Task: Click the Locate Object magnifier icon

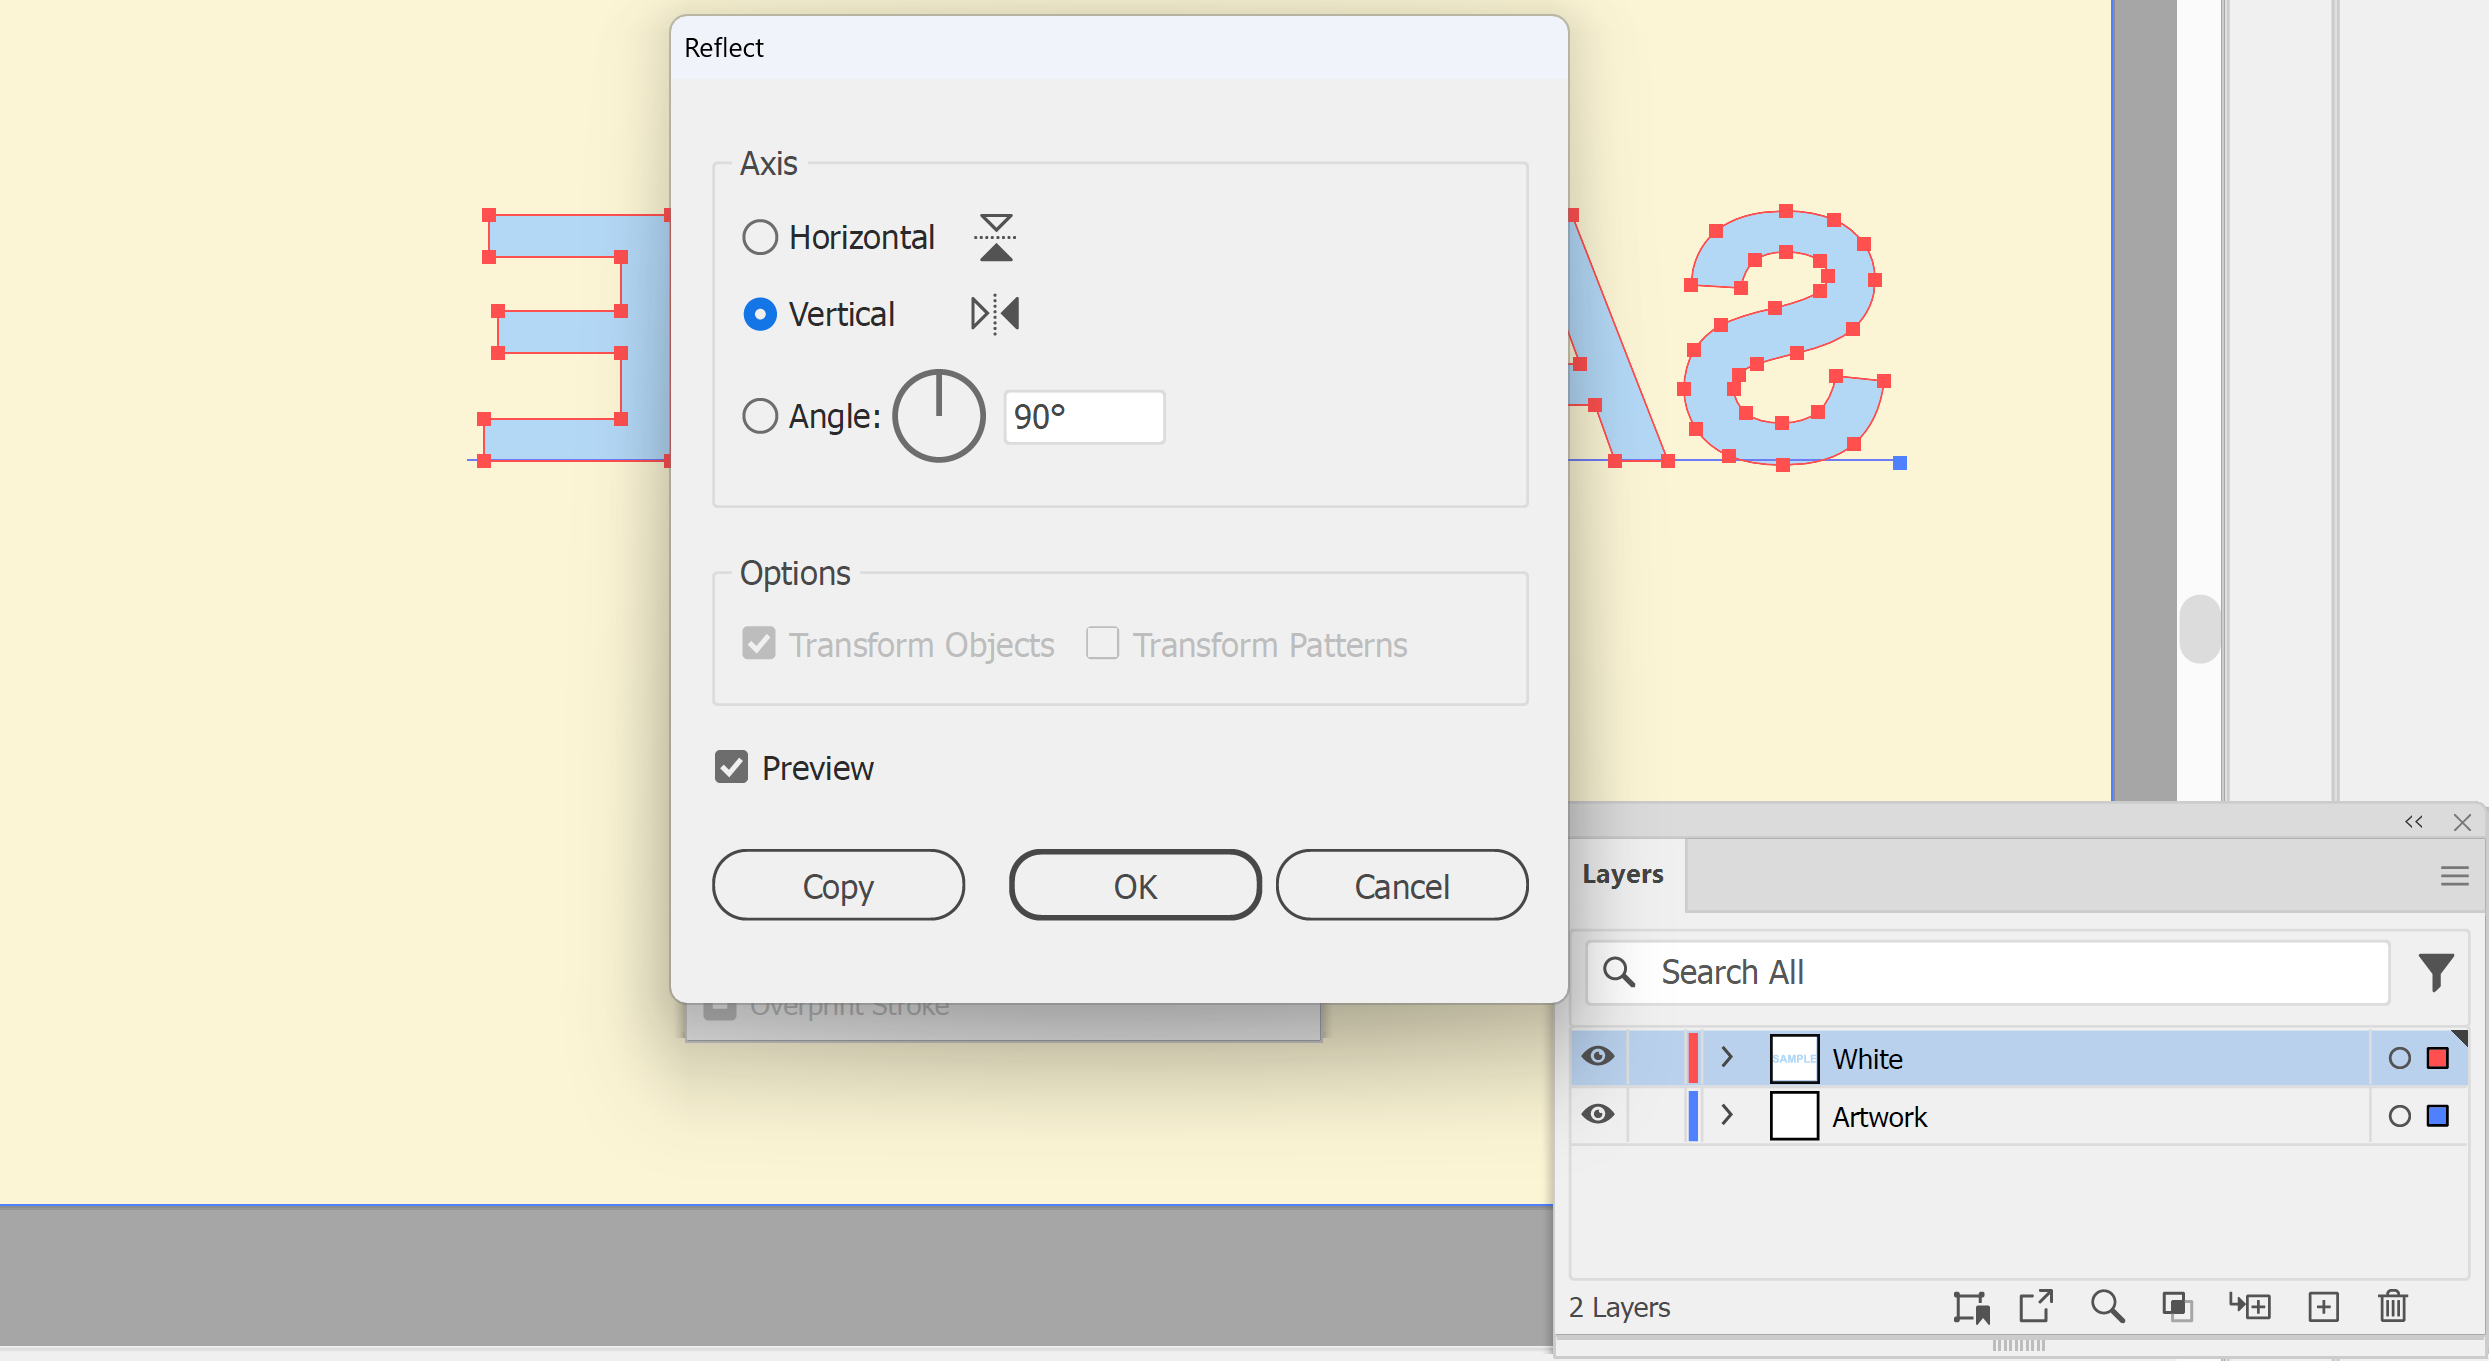Action: click(2107, 1307)
